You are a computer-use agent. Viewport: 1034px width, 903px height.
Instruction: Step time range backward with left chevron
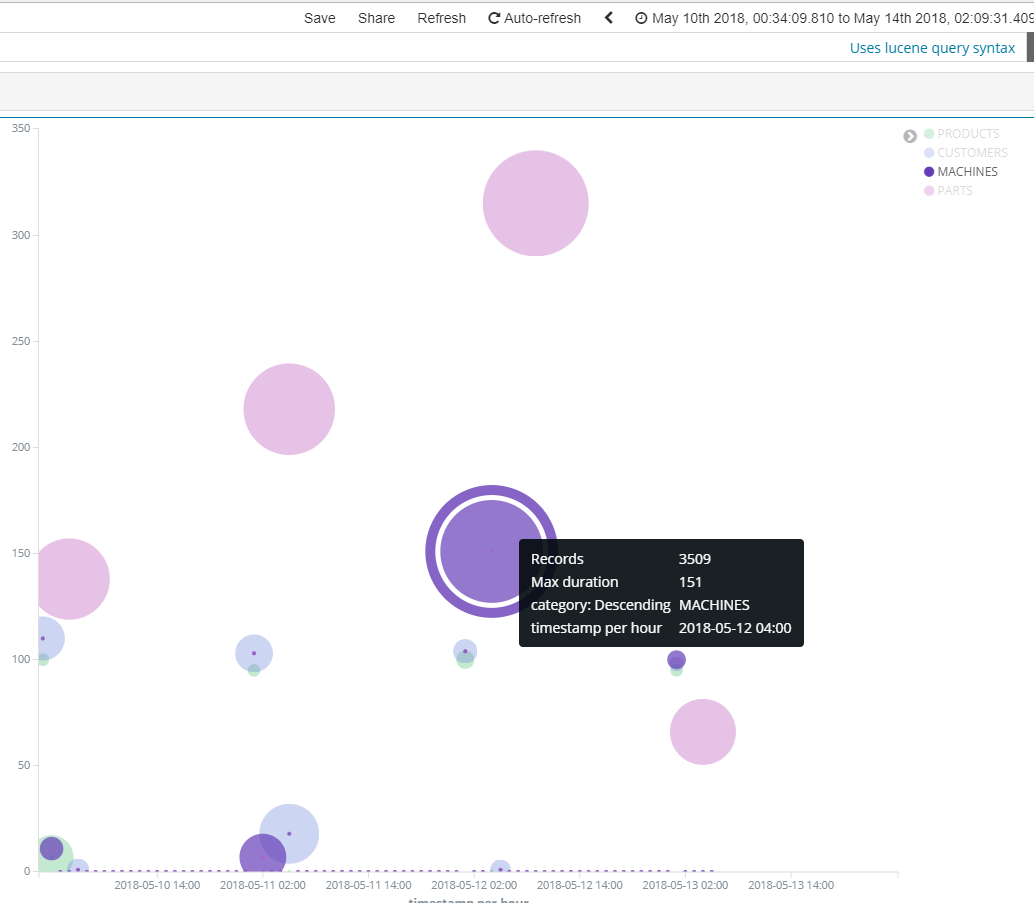pos(609,18)
